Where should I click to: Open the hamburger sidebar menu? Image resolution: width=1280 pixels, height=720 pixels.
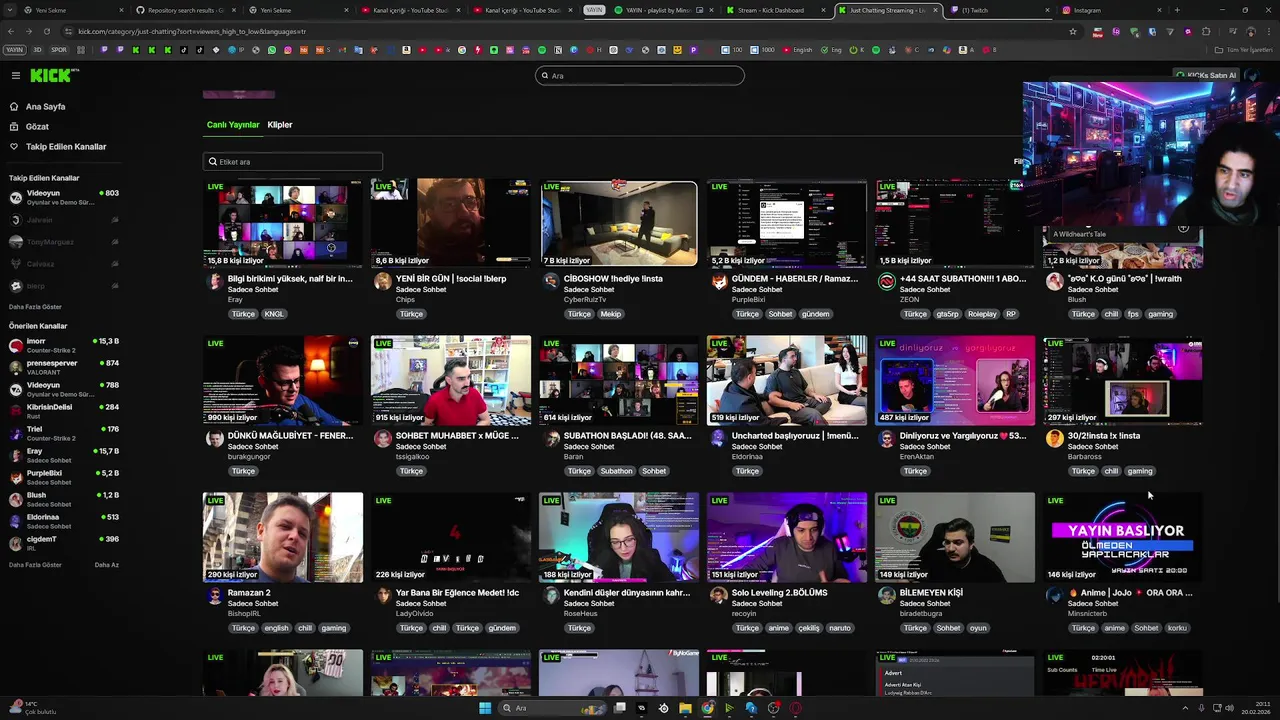[16, 75]
